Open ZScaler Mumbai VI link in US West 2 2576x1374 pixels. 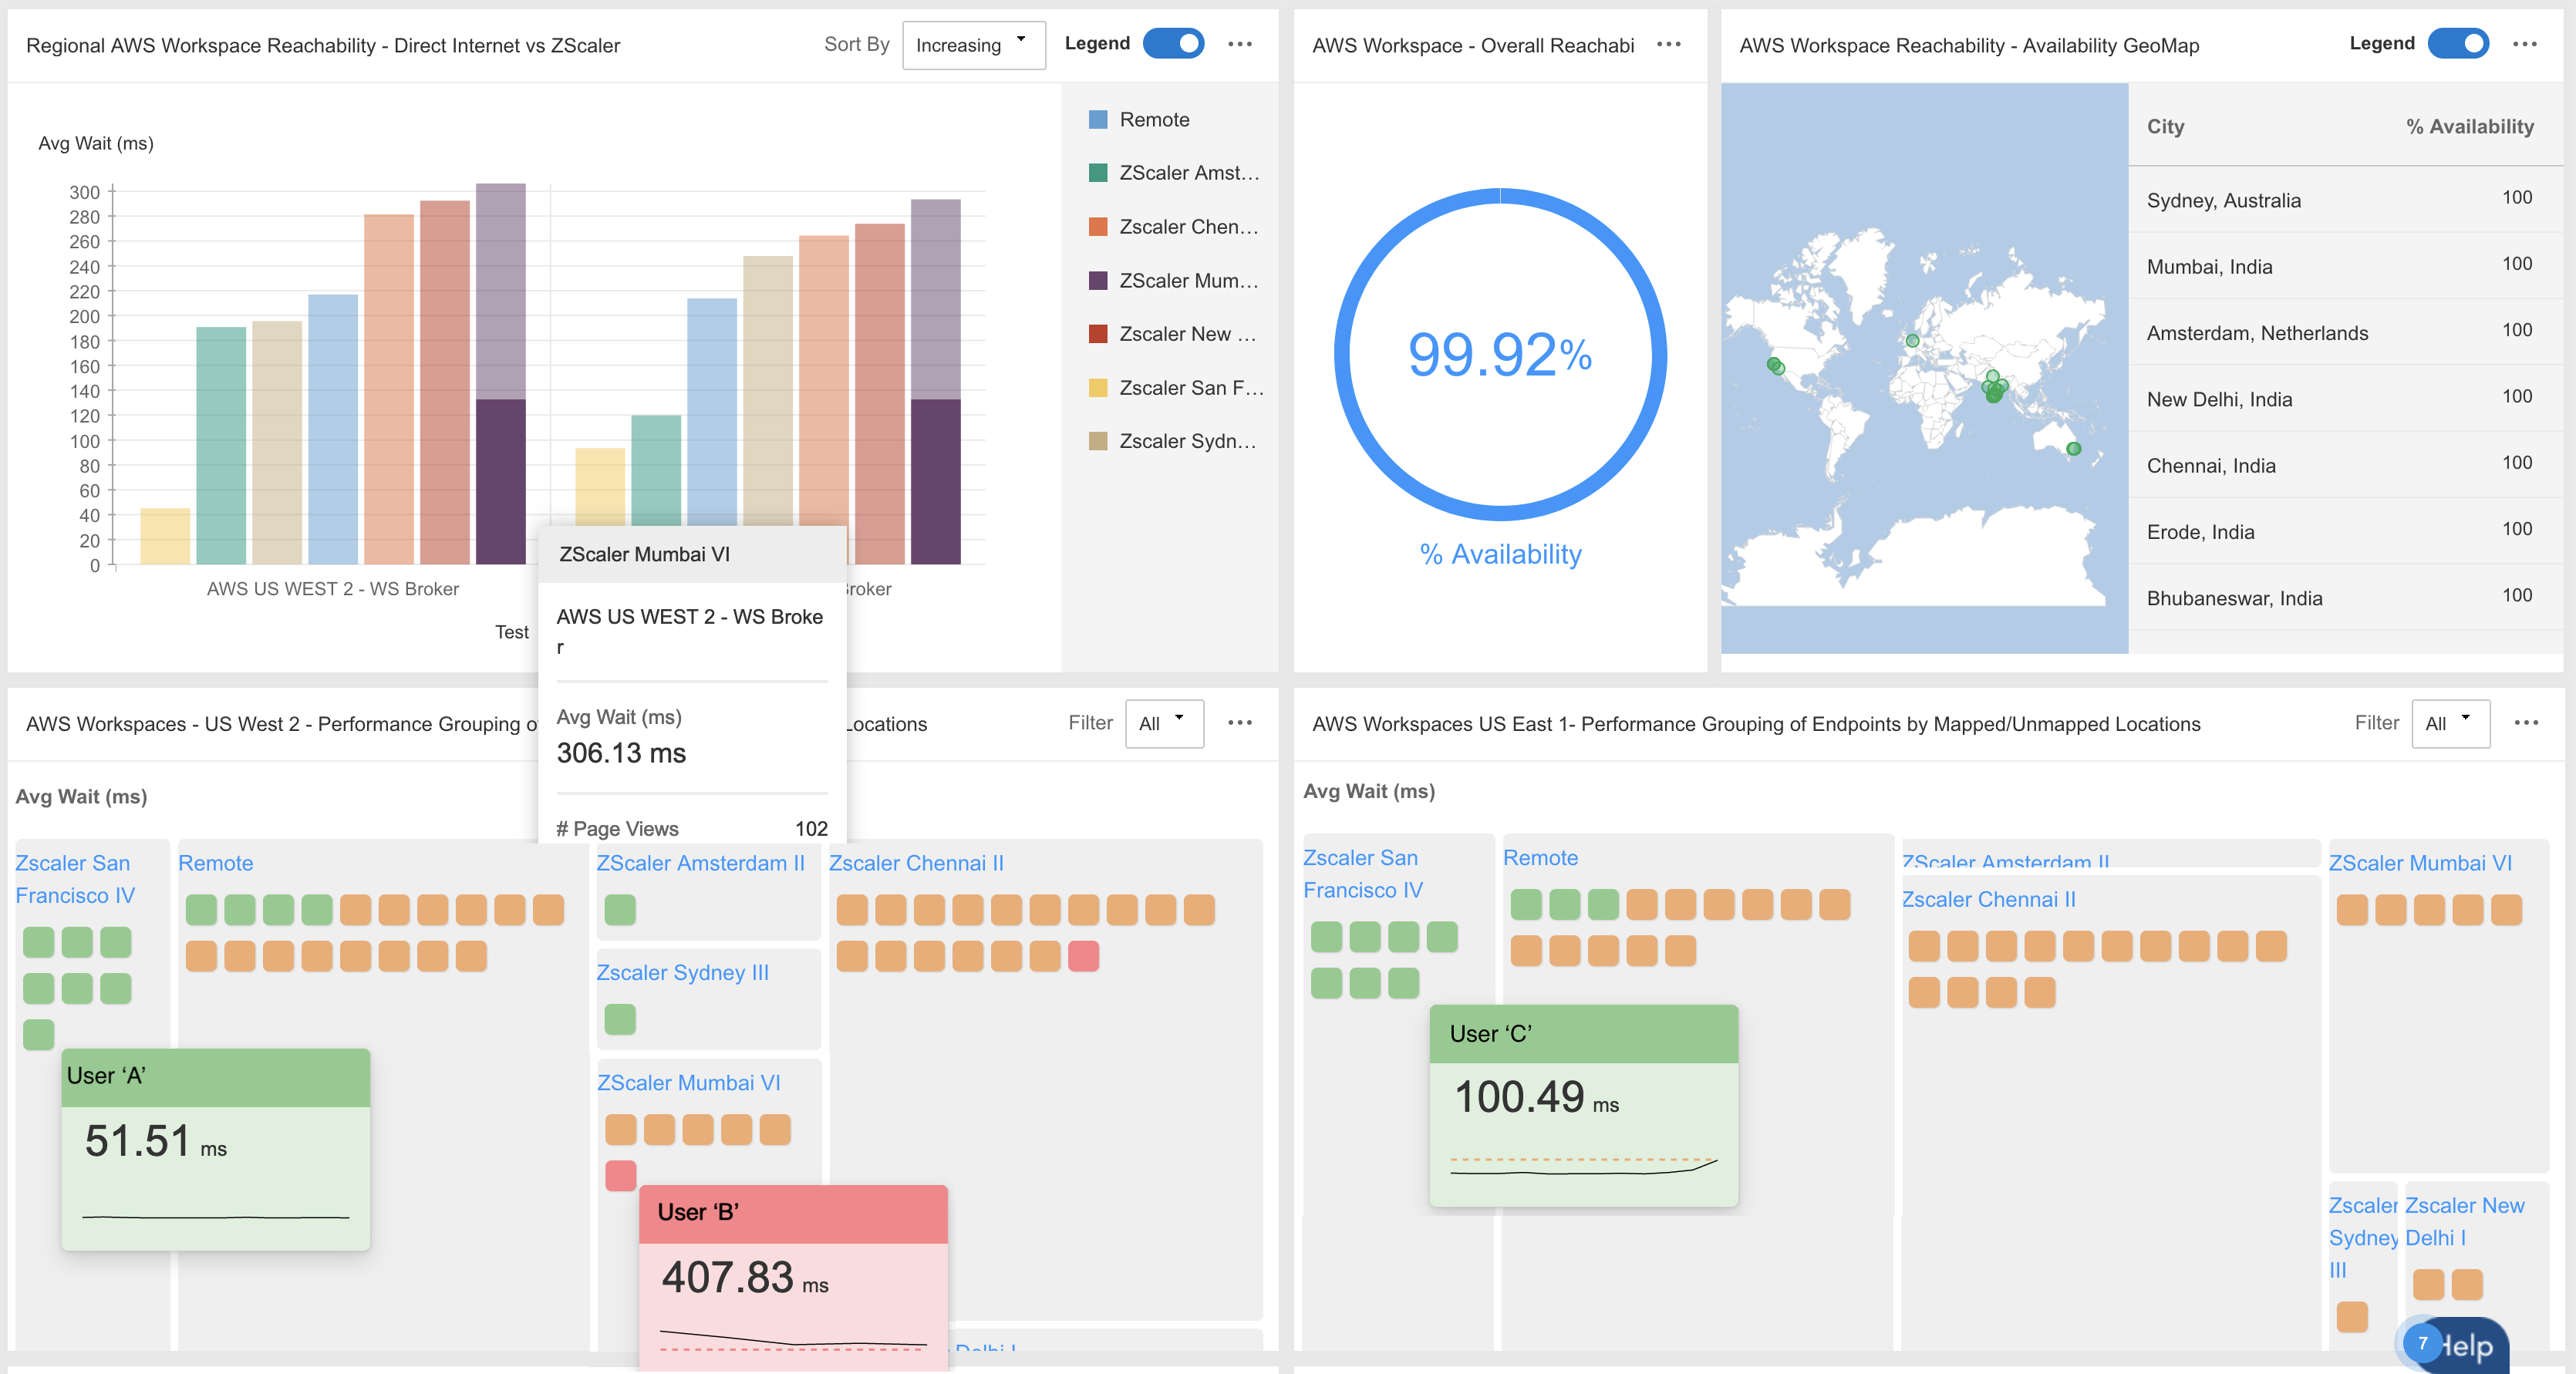coord(688,1083)
